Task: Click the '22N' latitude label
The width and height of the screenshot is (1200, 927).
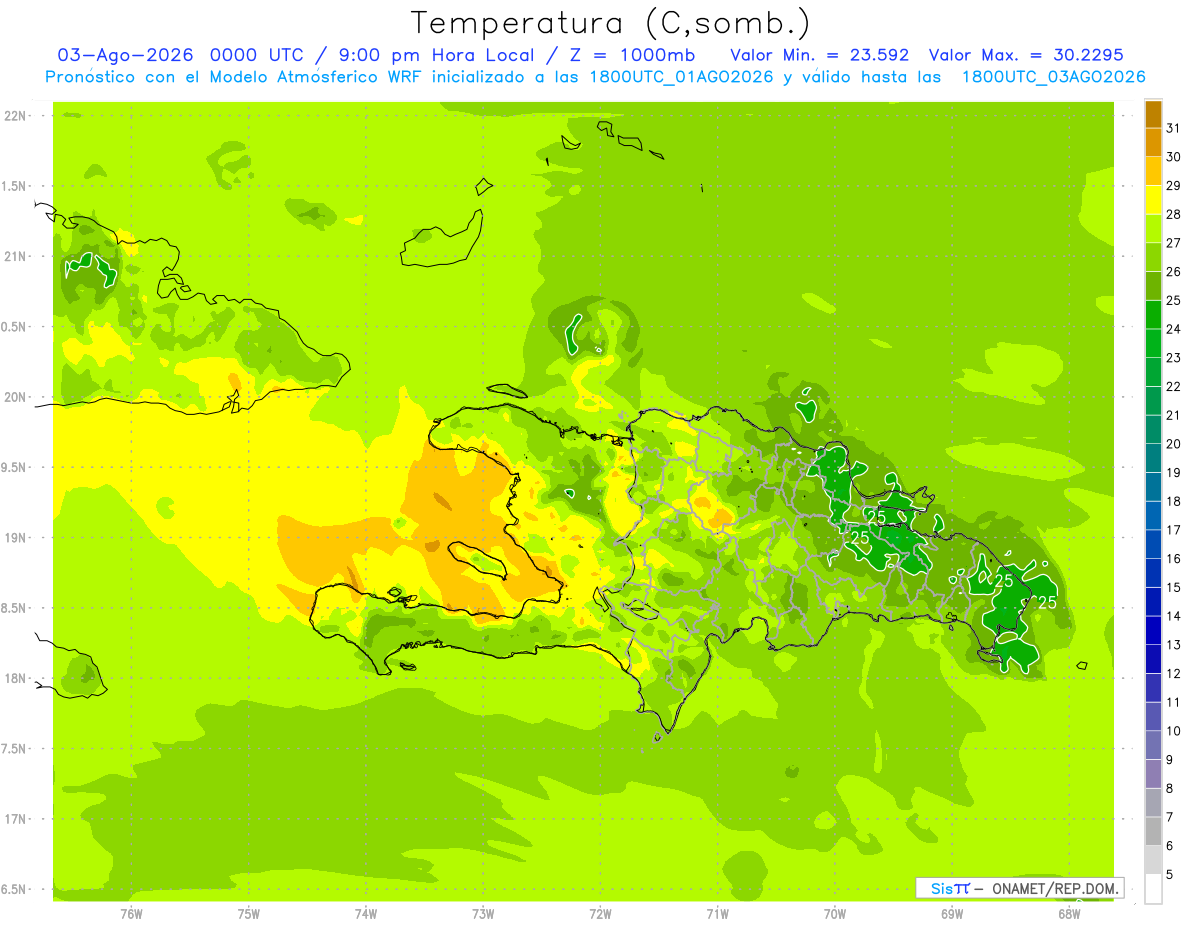Action: 15,116
